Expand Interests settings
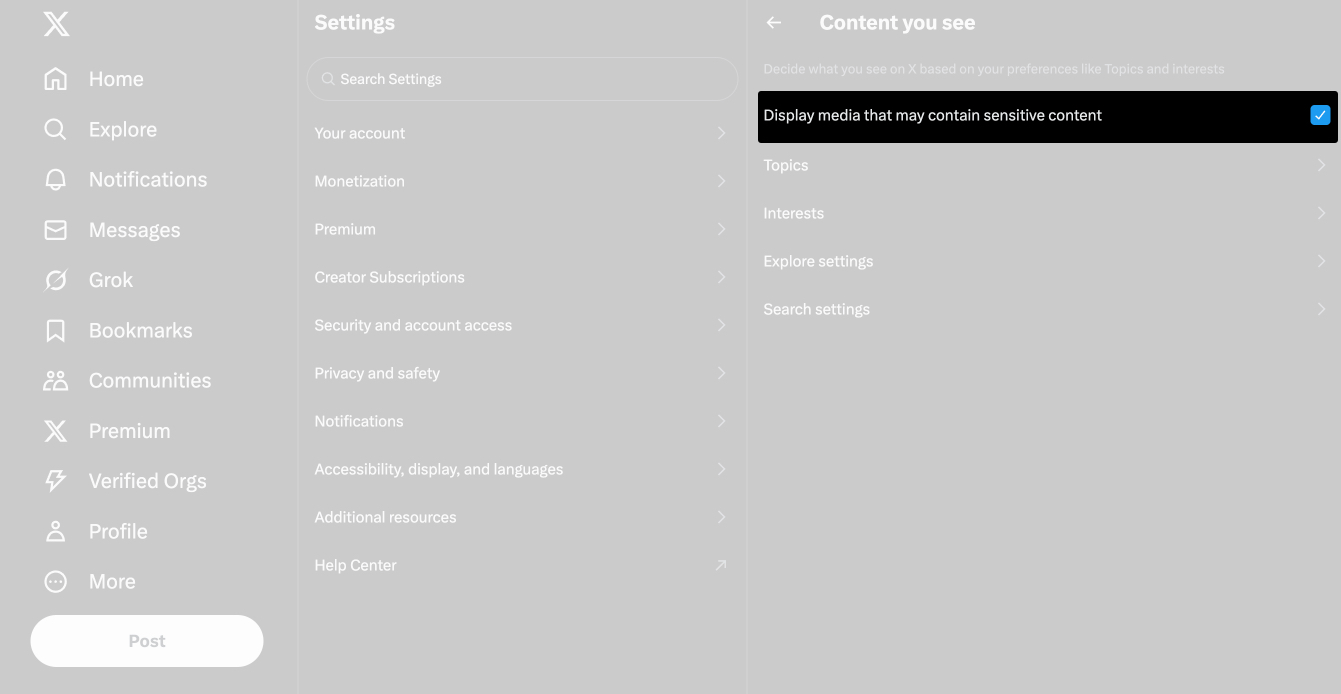Viewport: 1341px width, 694px height. click(x=1044, y=212)
